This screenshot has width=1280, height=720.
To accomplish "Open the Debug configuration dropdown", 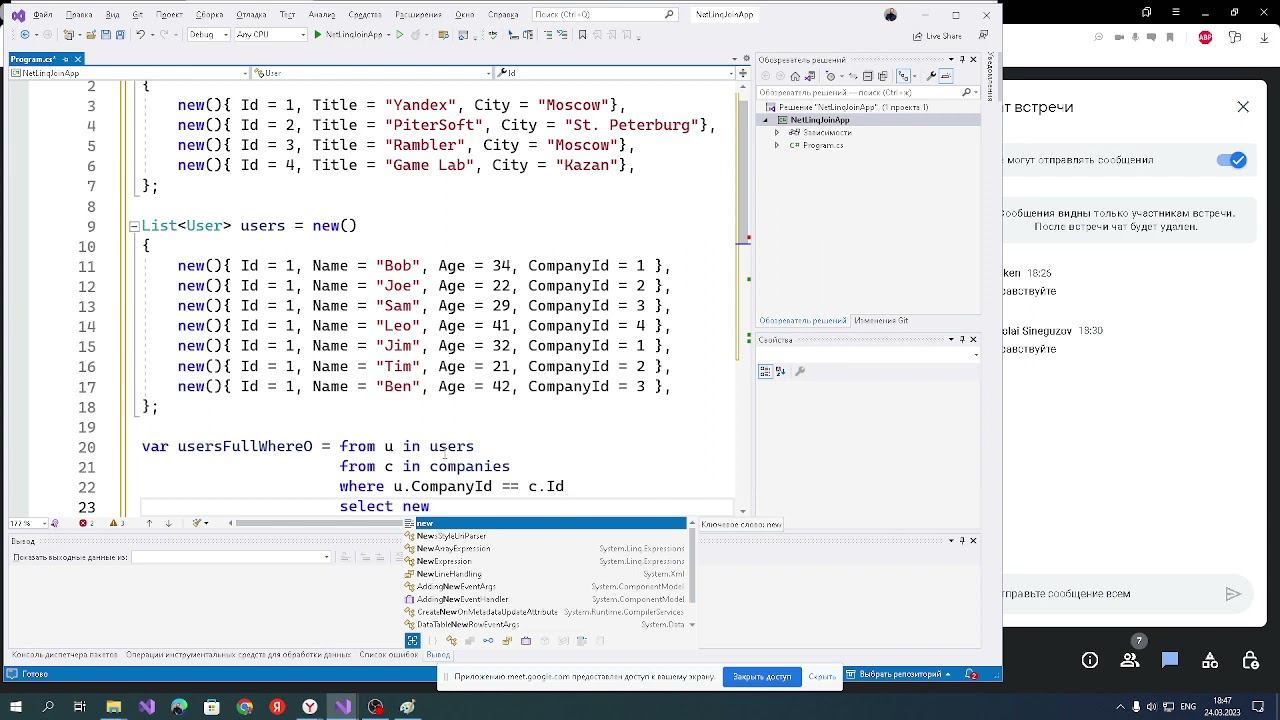I will (x=208, y=35).
